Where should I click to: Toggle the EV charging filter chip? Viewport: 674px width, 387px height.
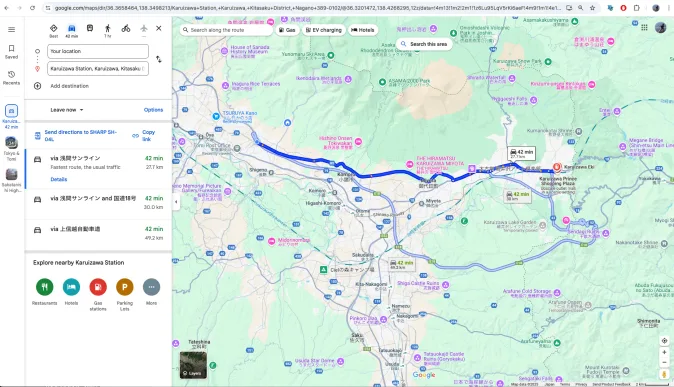coord(323,30)
